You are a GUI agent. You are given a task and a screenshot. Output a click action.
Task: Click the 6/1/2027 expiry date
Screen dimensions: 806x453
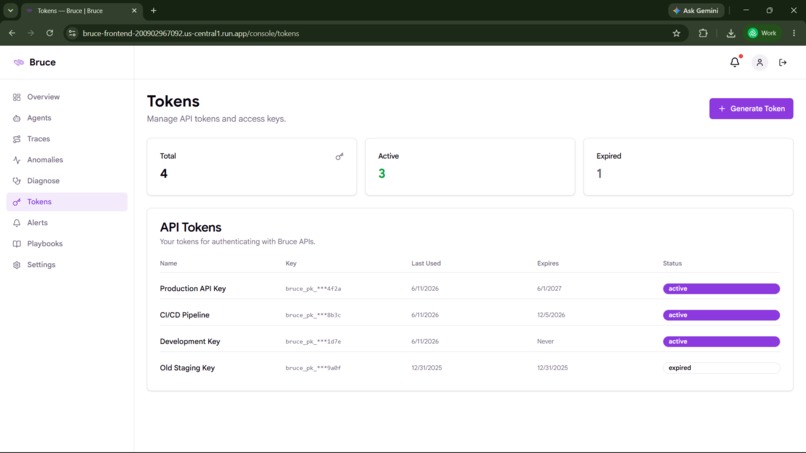549,288
